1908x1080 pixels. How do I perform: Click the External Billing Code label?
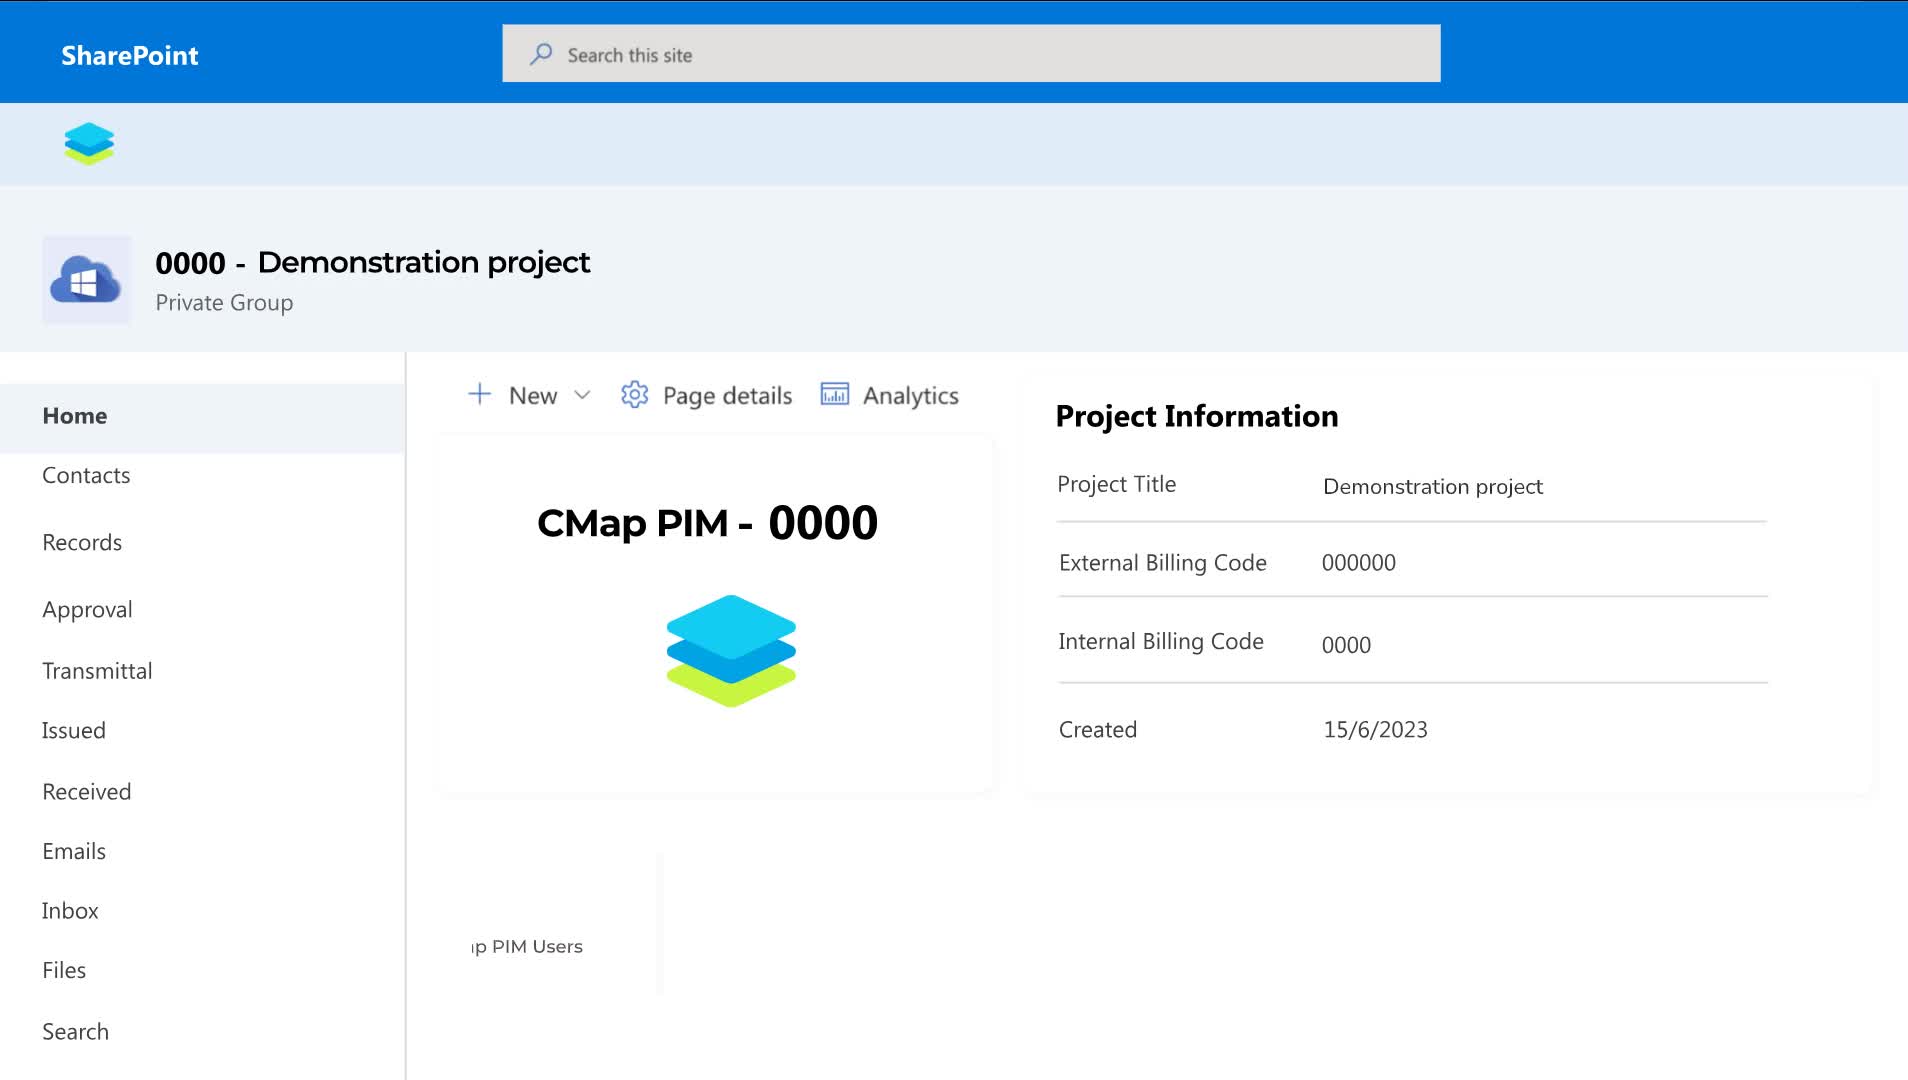[1162, 563]
